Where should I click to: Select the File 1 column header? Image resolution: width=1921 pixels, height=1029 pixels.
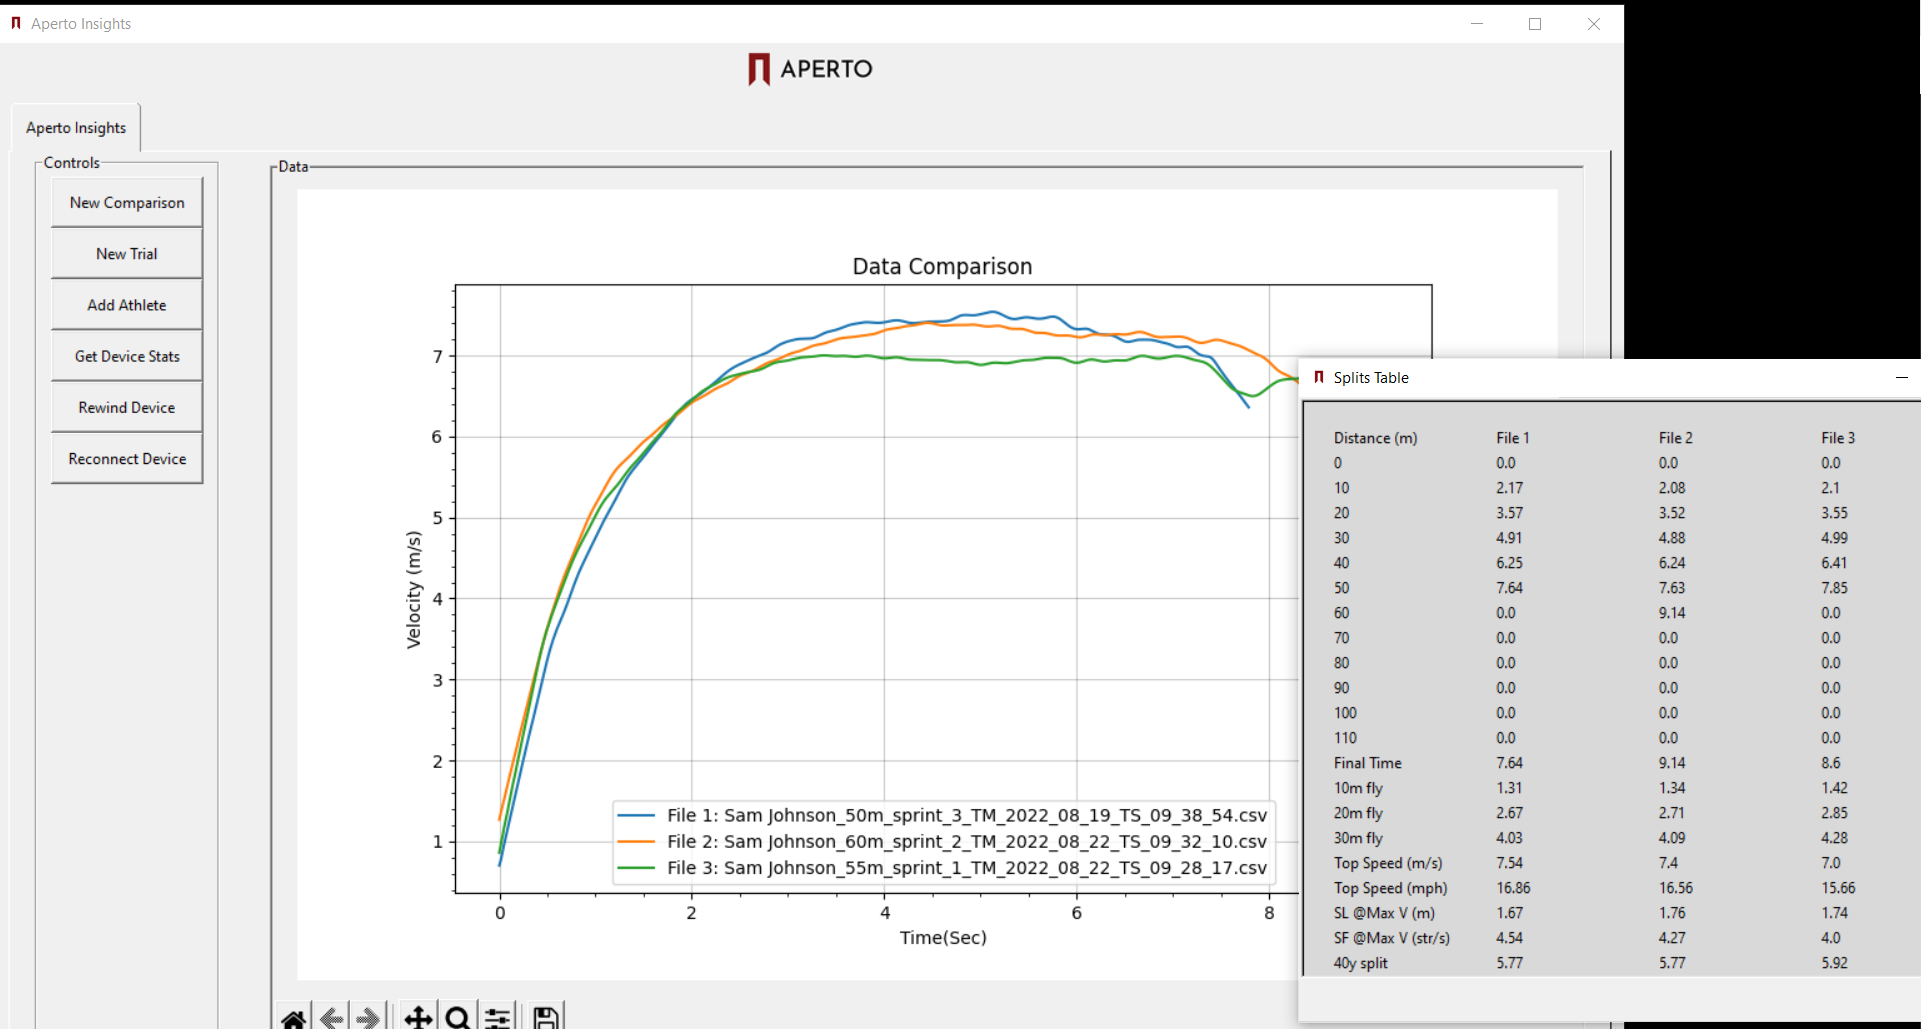click(x=1512, y=438)
